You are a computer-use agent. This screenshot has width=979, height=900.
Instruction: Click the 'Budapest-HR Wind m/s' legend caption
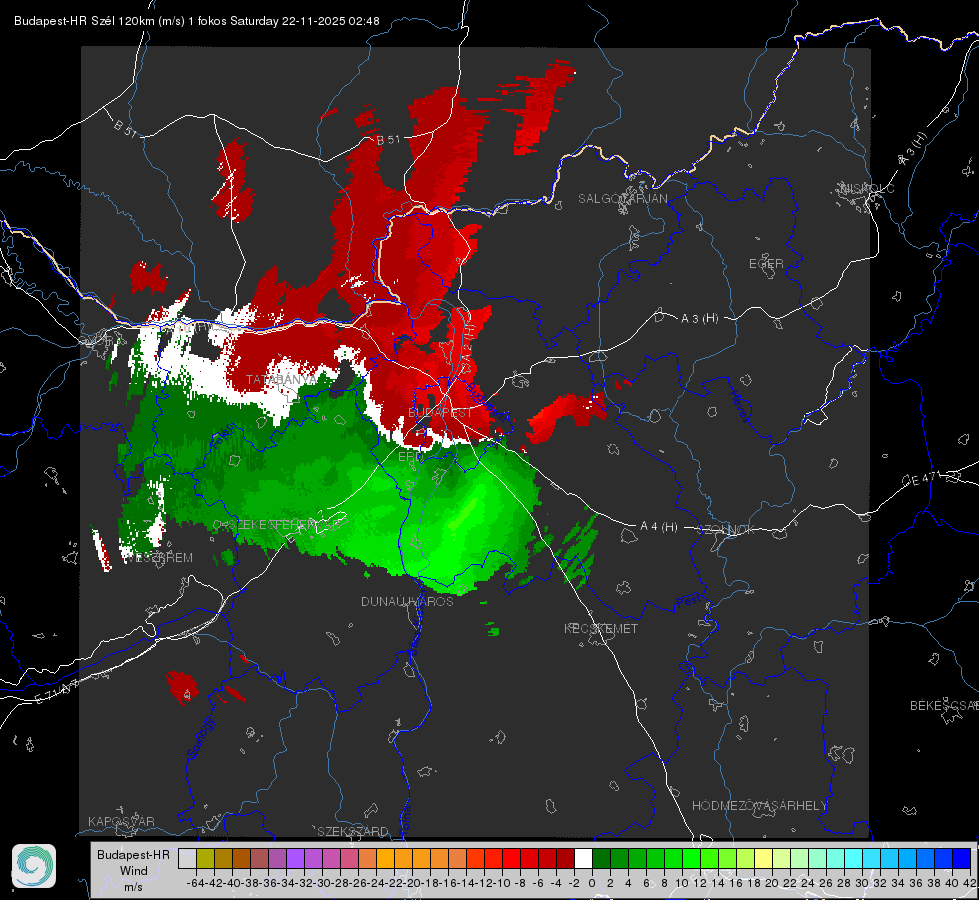tap(134, 870)
